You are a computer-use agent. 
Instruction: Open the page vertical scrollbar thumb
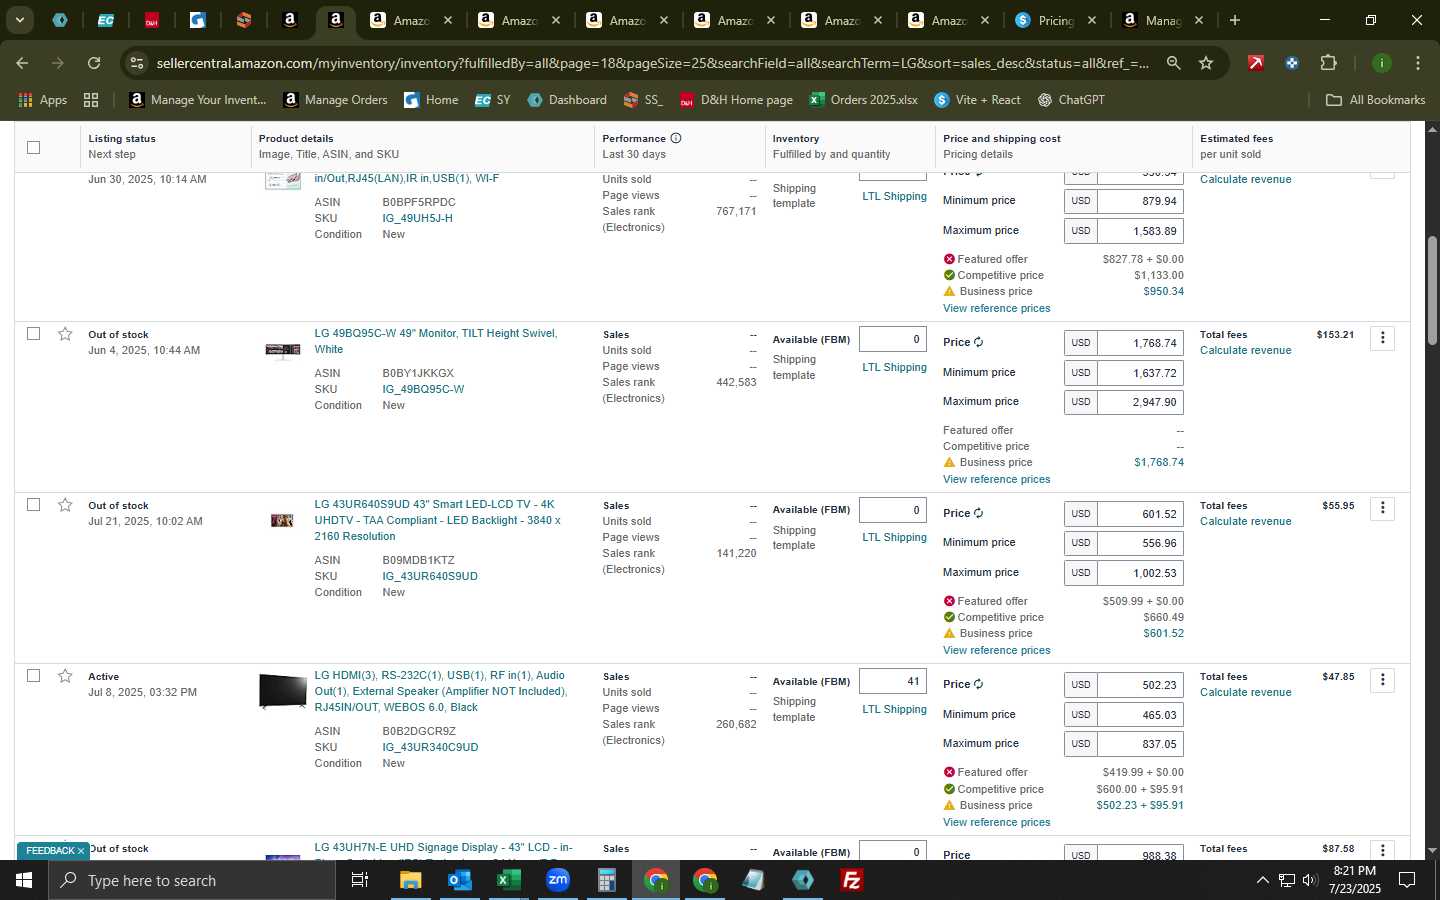[x=1431, y=290]
